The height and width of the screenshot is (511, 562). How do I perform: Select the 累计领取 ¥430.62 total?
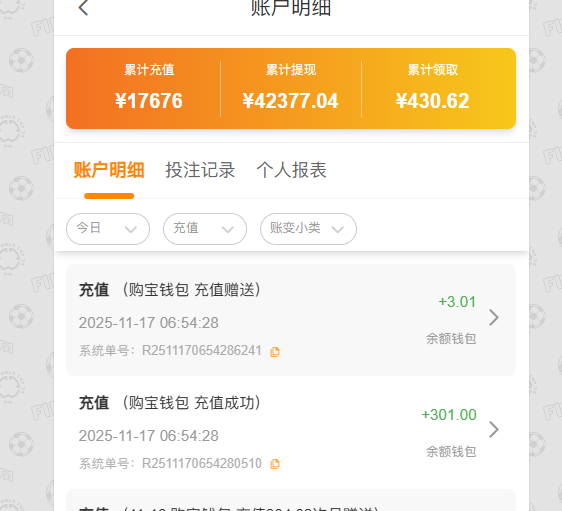[x=433, y=89]
